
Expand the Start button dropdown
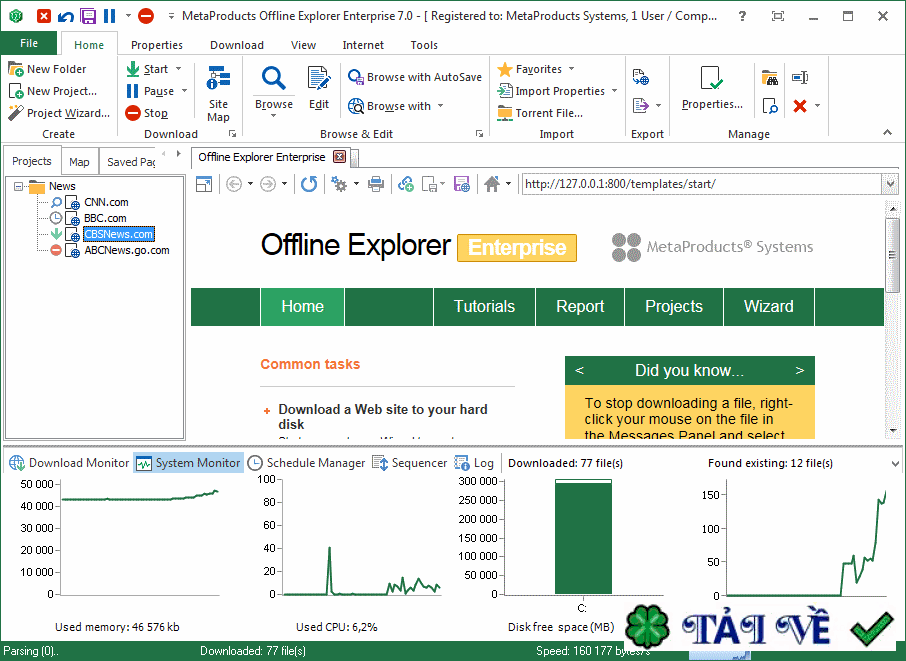coord(180,68)
